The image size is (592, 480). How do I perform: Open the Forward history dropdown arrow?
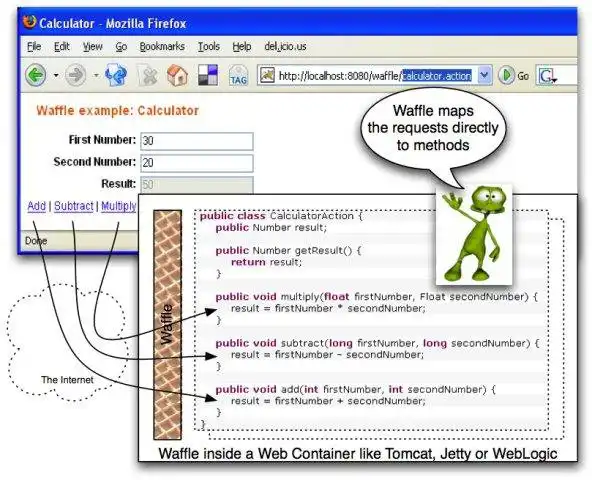(x=96, y=76)
